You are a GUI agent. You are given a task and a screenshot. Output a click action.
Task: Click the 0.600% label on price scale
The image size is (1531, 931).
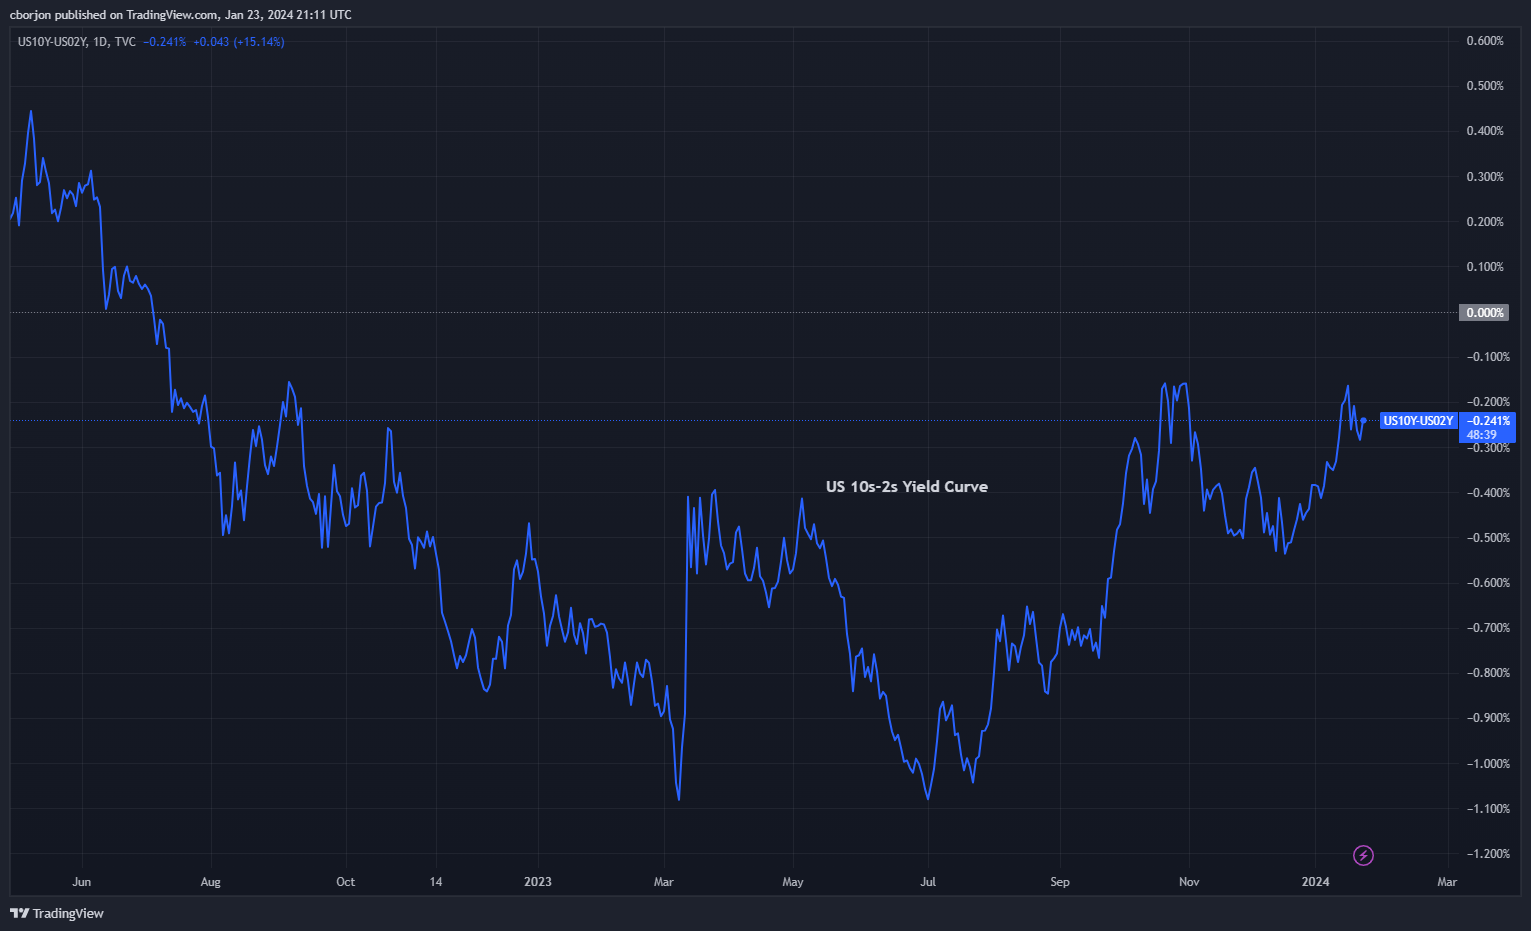tap(1485, 41)
